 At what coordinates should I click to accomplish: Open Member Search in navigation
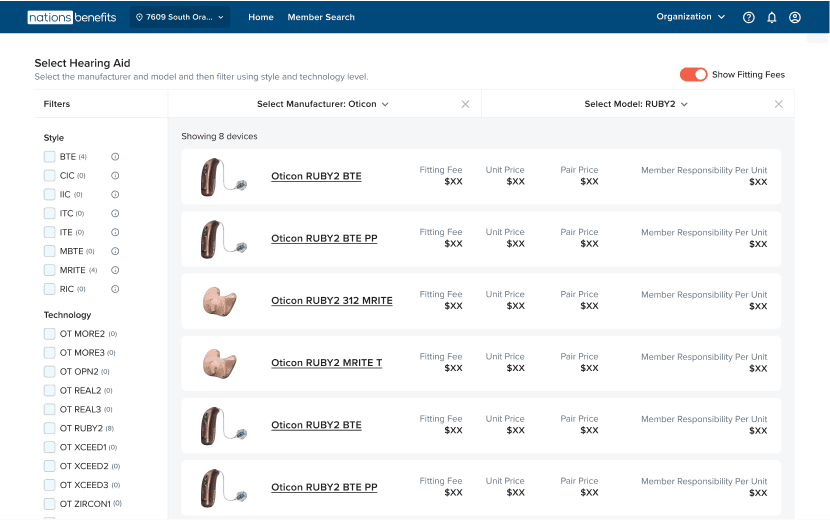(x=321, y=17)
